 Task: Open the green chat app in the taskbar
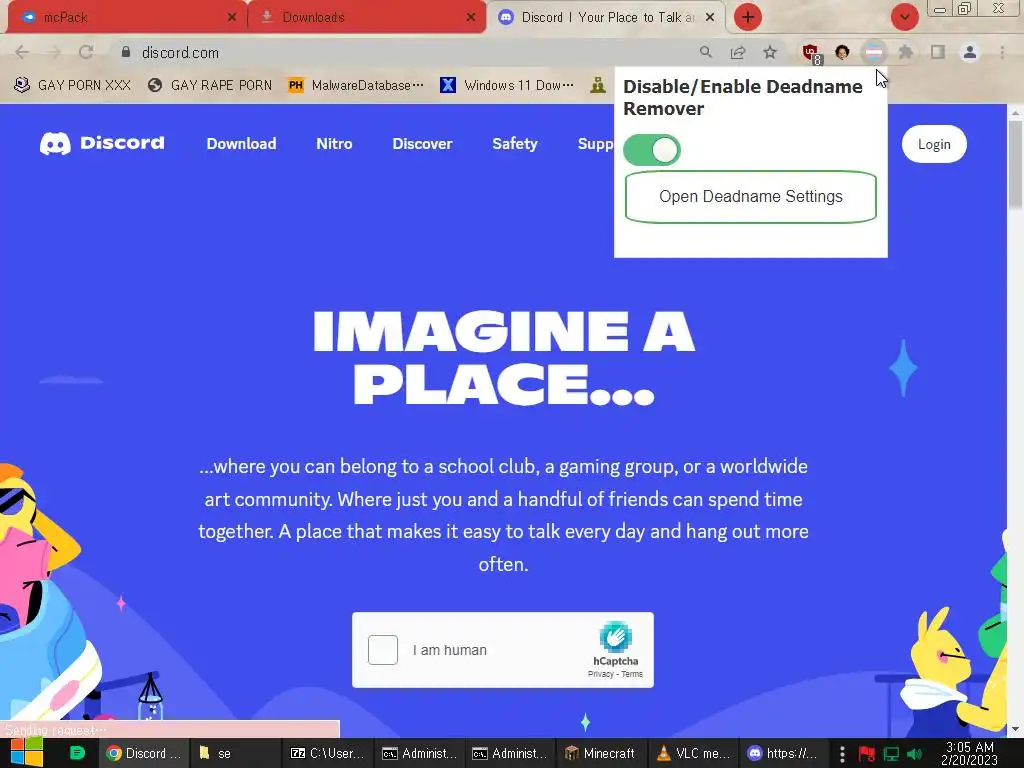coord(77,753)
